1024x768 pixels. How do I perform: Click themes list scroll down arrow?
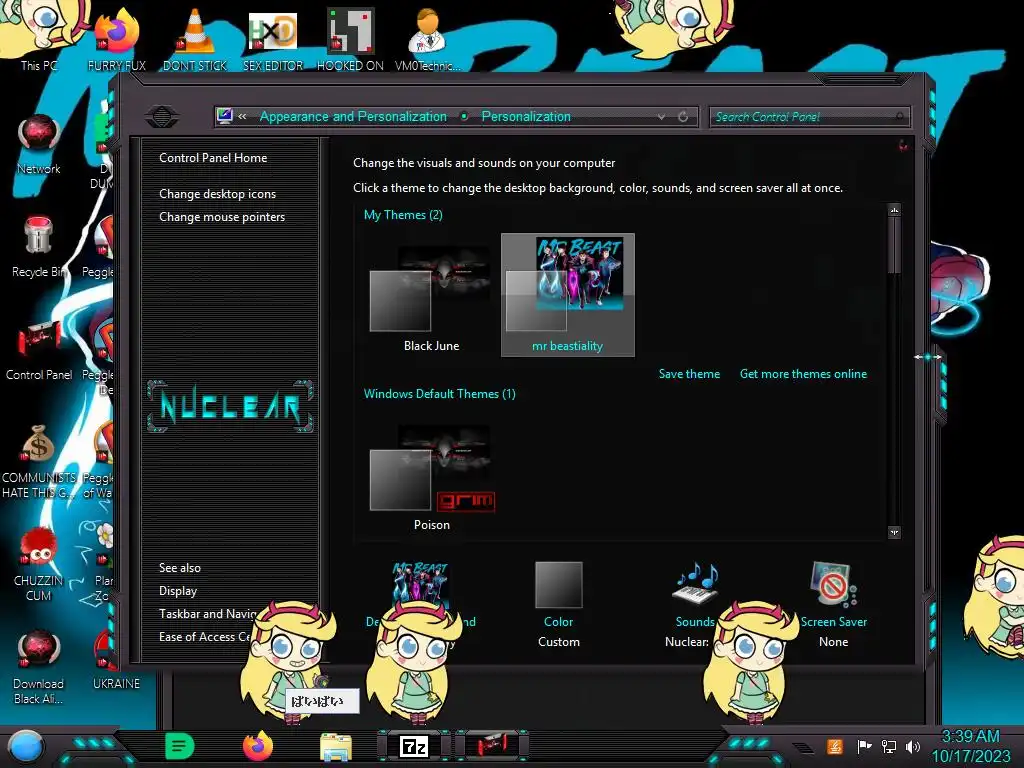894,532
